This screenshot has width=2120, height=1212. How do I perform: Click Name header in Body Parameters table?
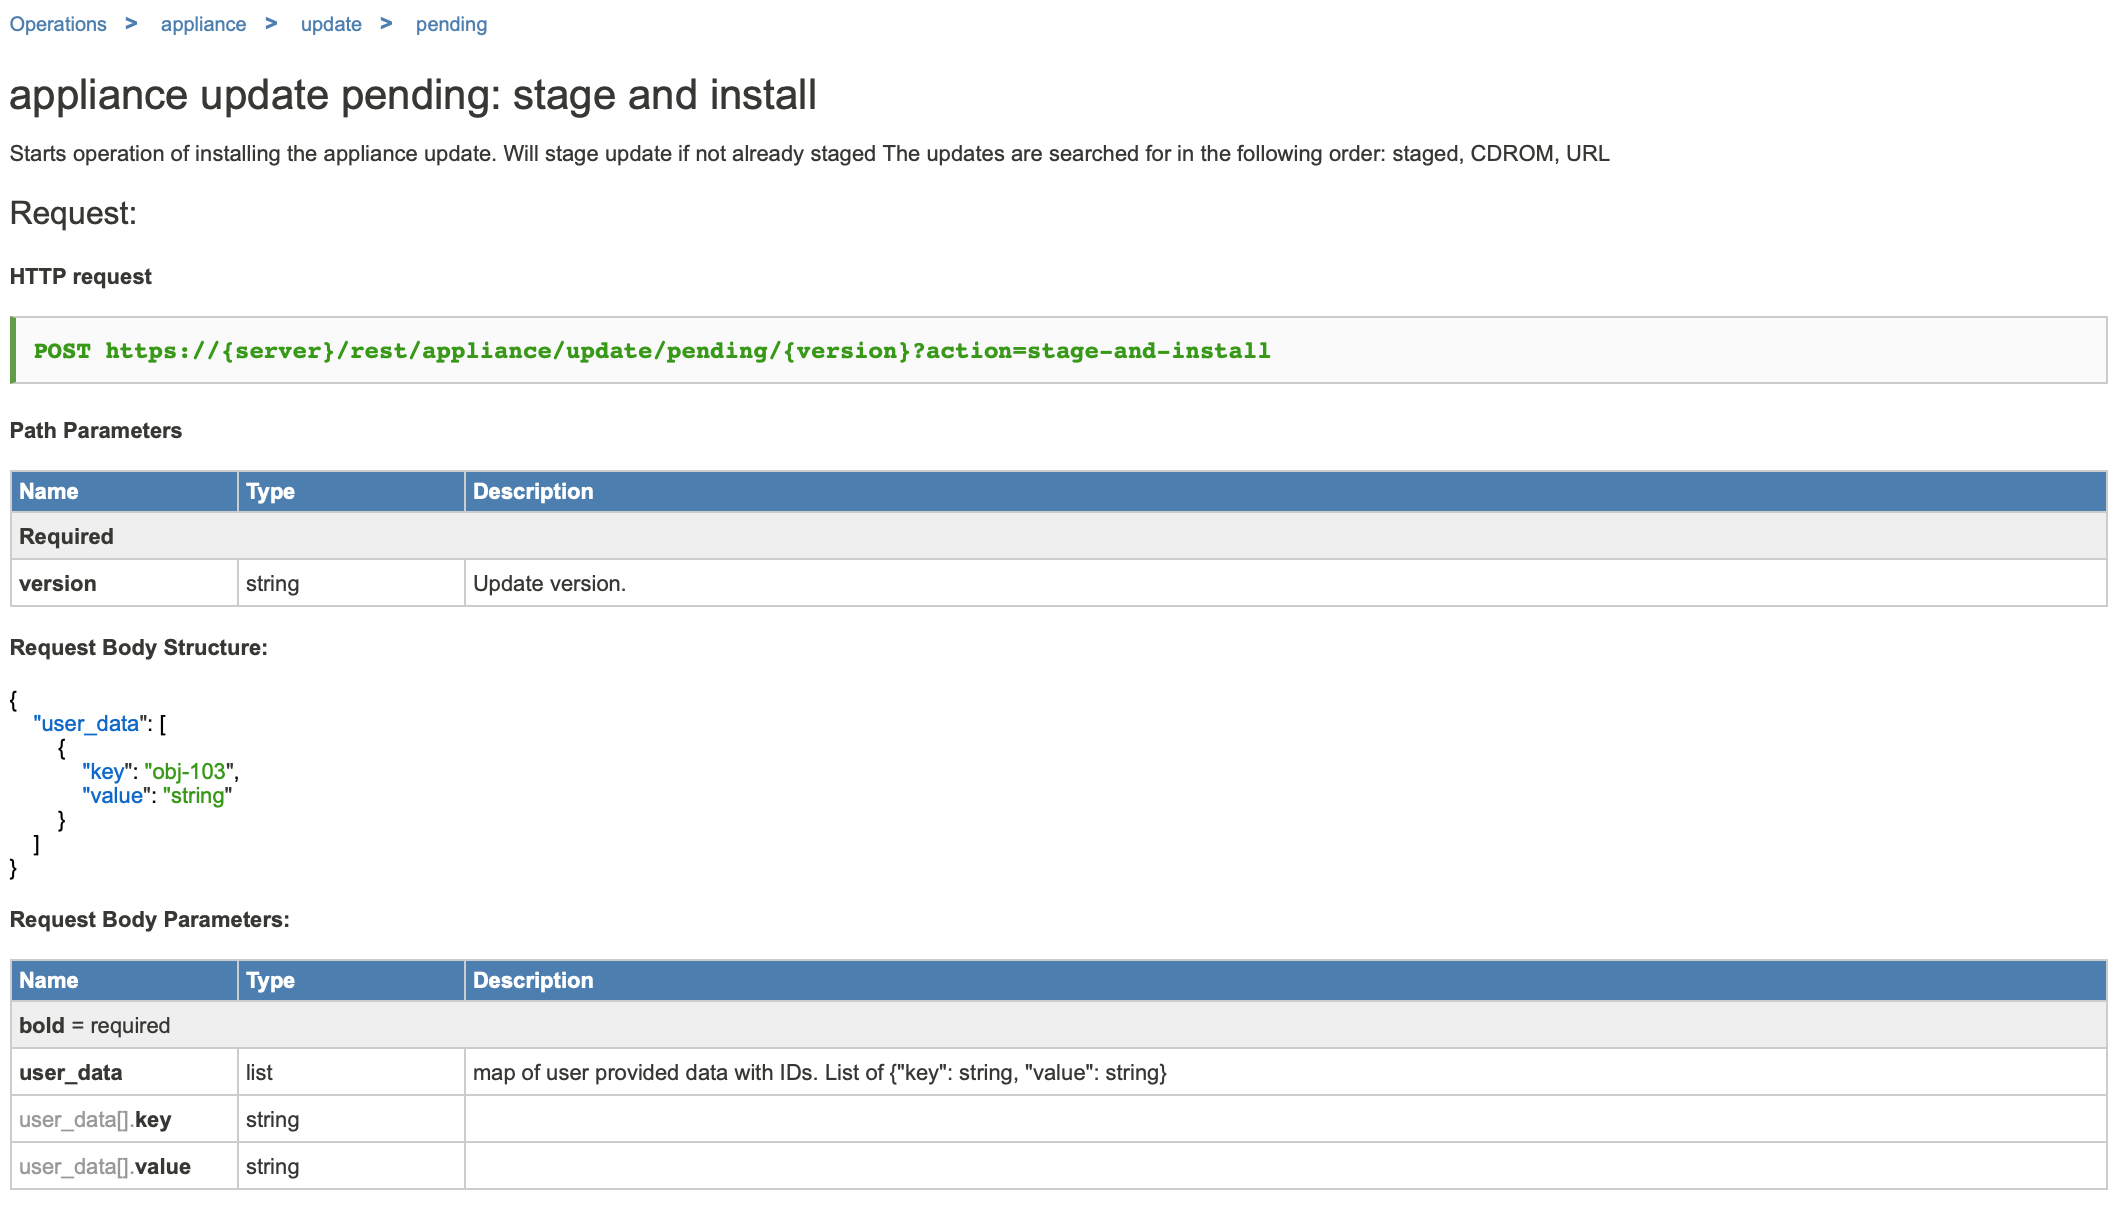pos(49,980)
